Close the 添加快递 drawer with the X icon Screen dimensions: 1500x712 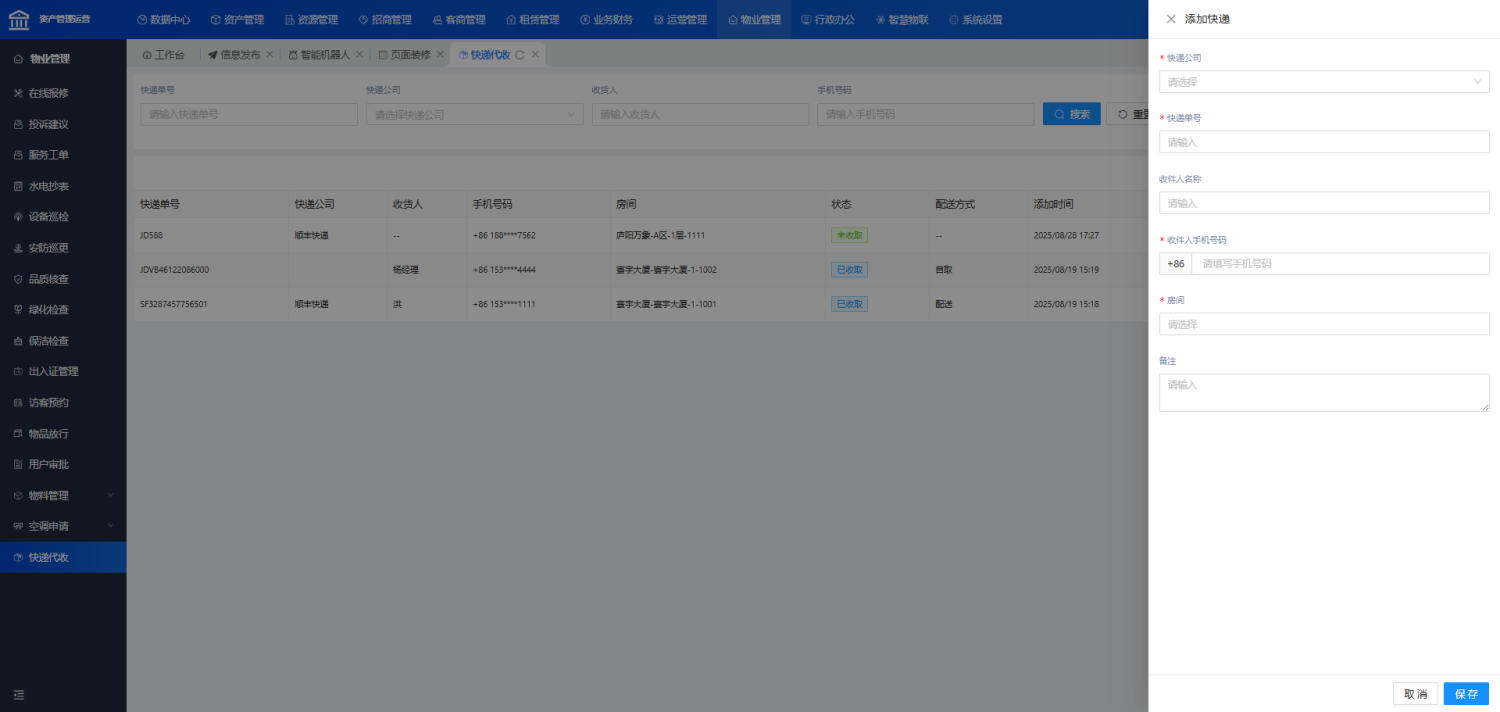point(1171,19)
